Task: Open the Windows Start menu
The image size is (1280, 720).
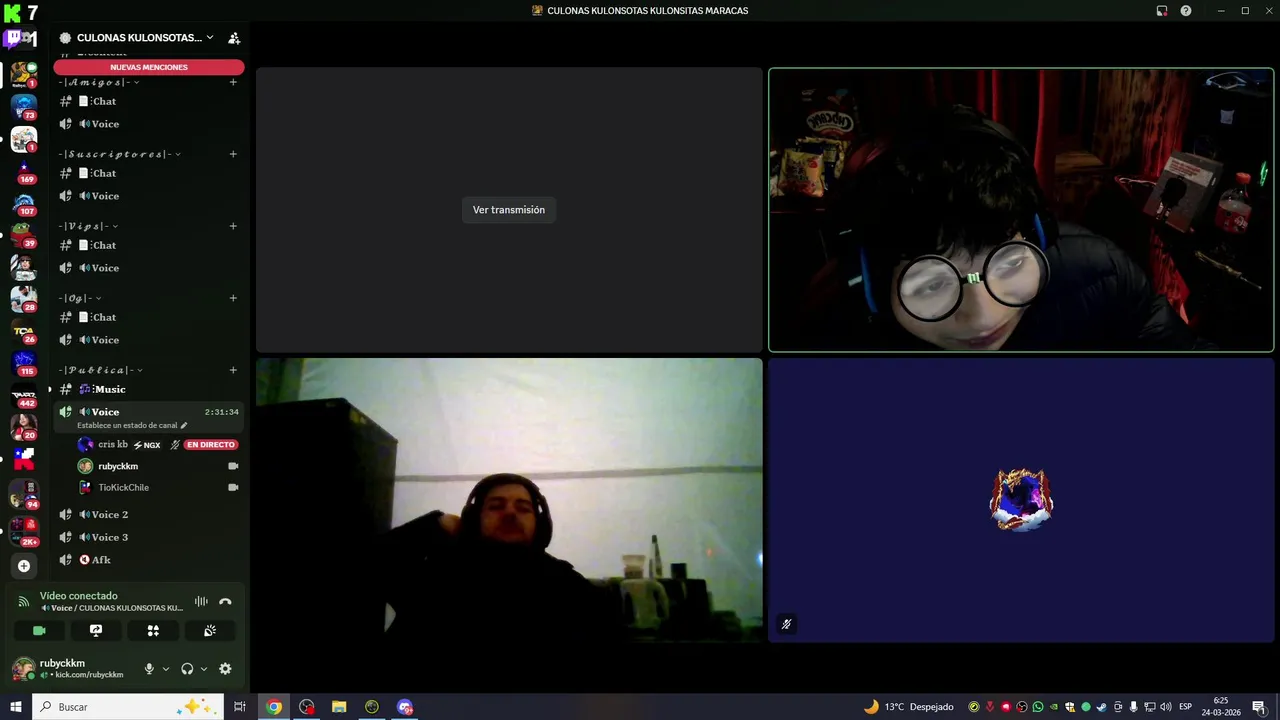Action: click(16, 707)
